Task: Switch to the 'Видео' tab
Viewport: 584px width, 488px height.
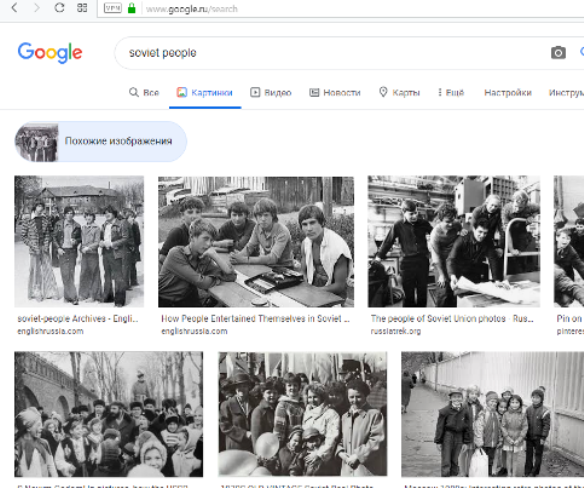Action: pos(271,92)
